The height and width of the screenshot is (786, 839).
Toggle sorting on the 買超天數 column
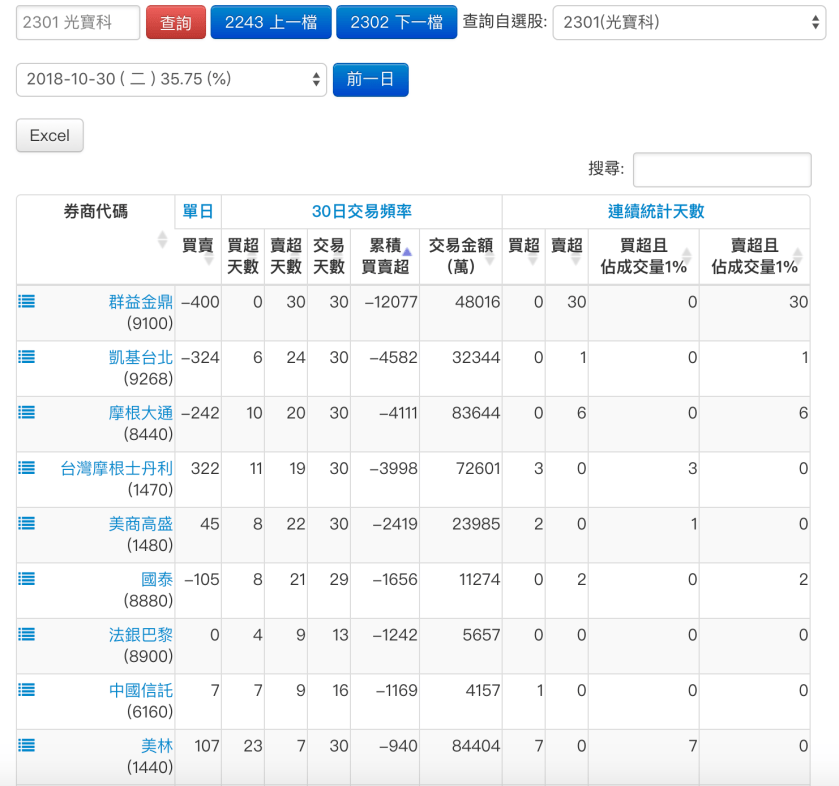[x=241, y=256]
